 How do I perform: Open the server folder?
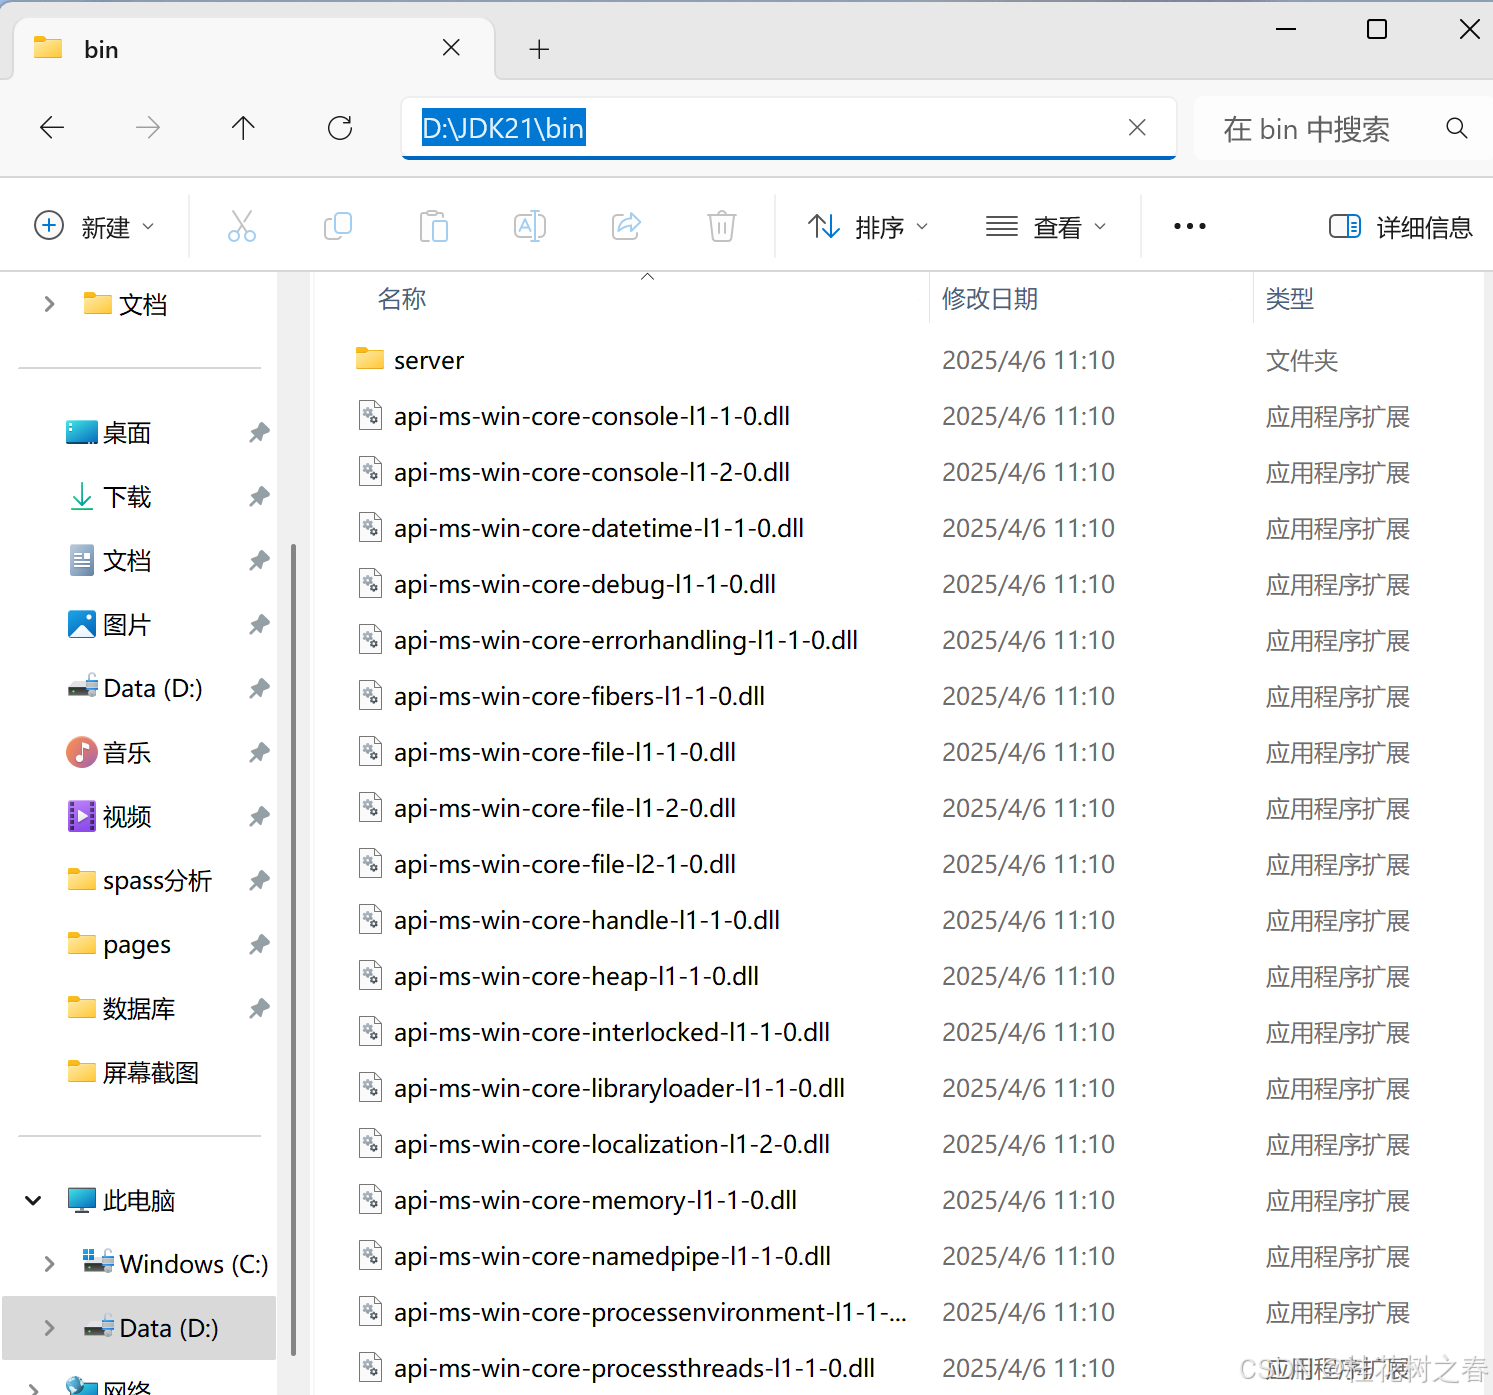(428, 359)
